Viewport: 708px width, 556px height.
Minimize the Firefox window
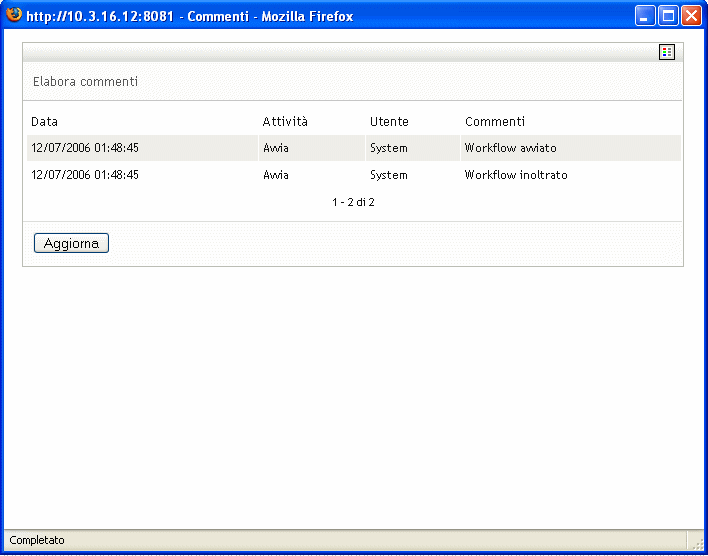(x=643, y=16)
